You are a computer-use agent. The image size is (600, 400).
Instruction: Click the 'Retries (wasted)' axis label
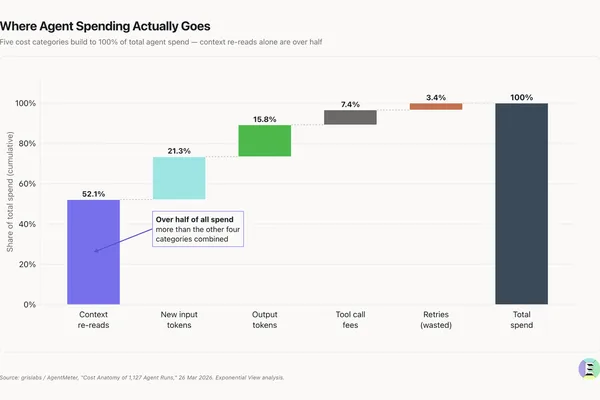tap(436, 320)
